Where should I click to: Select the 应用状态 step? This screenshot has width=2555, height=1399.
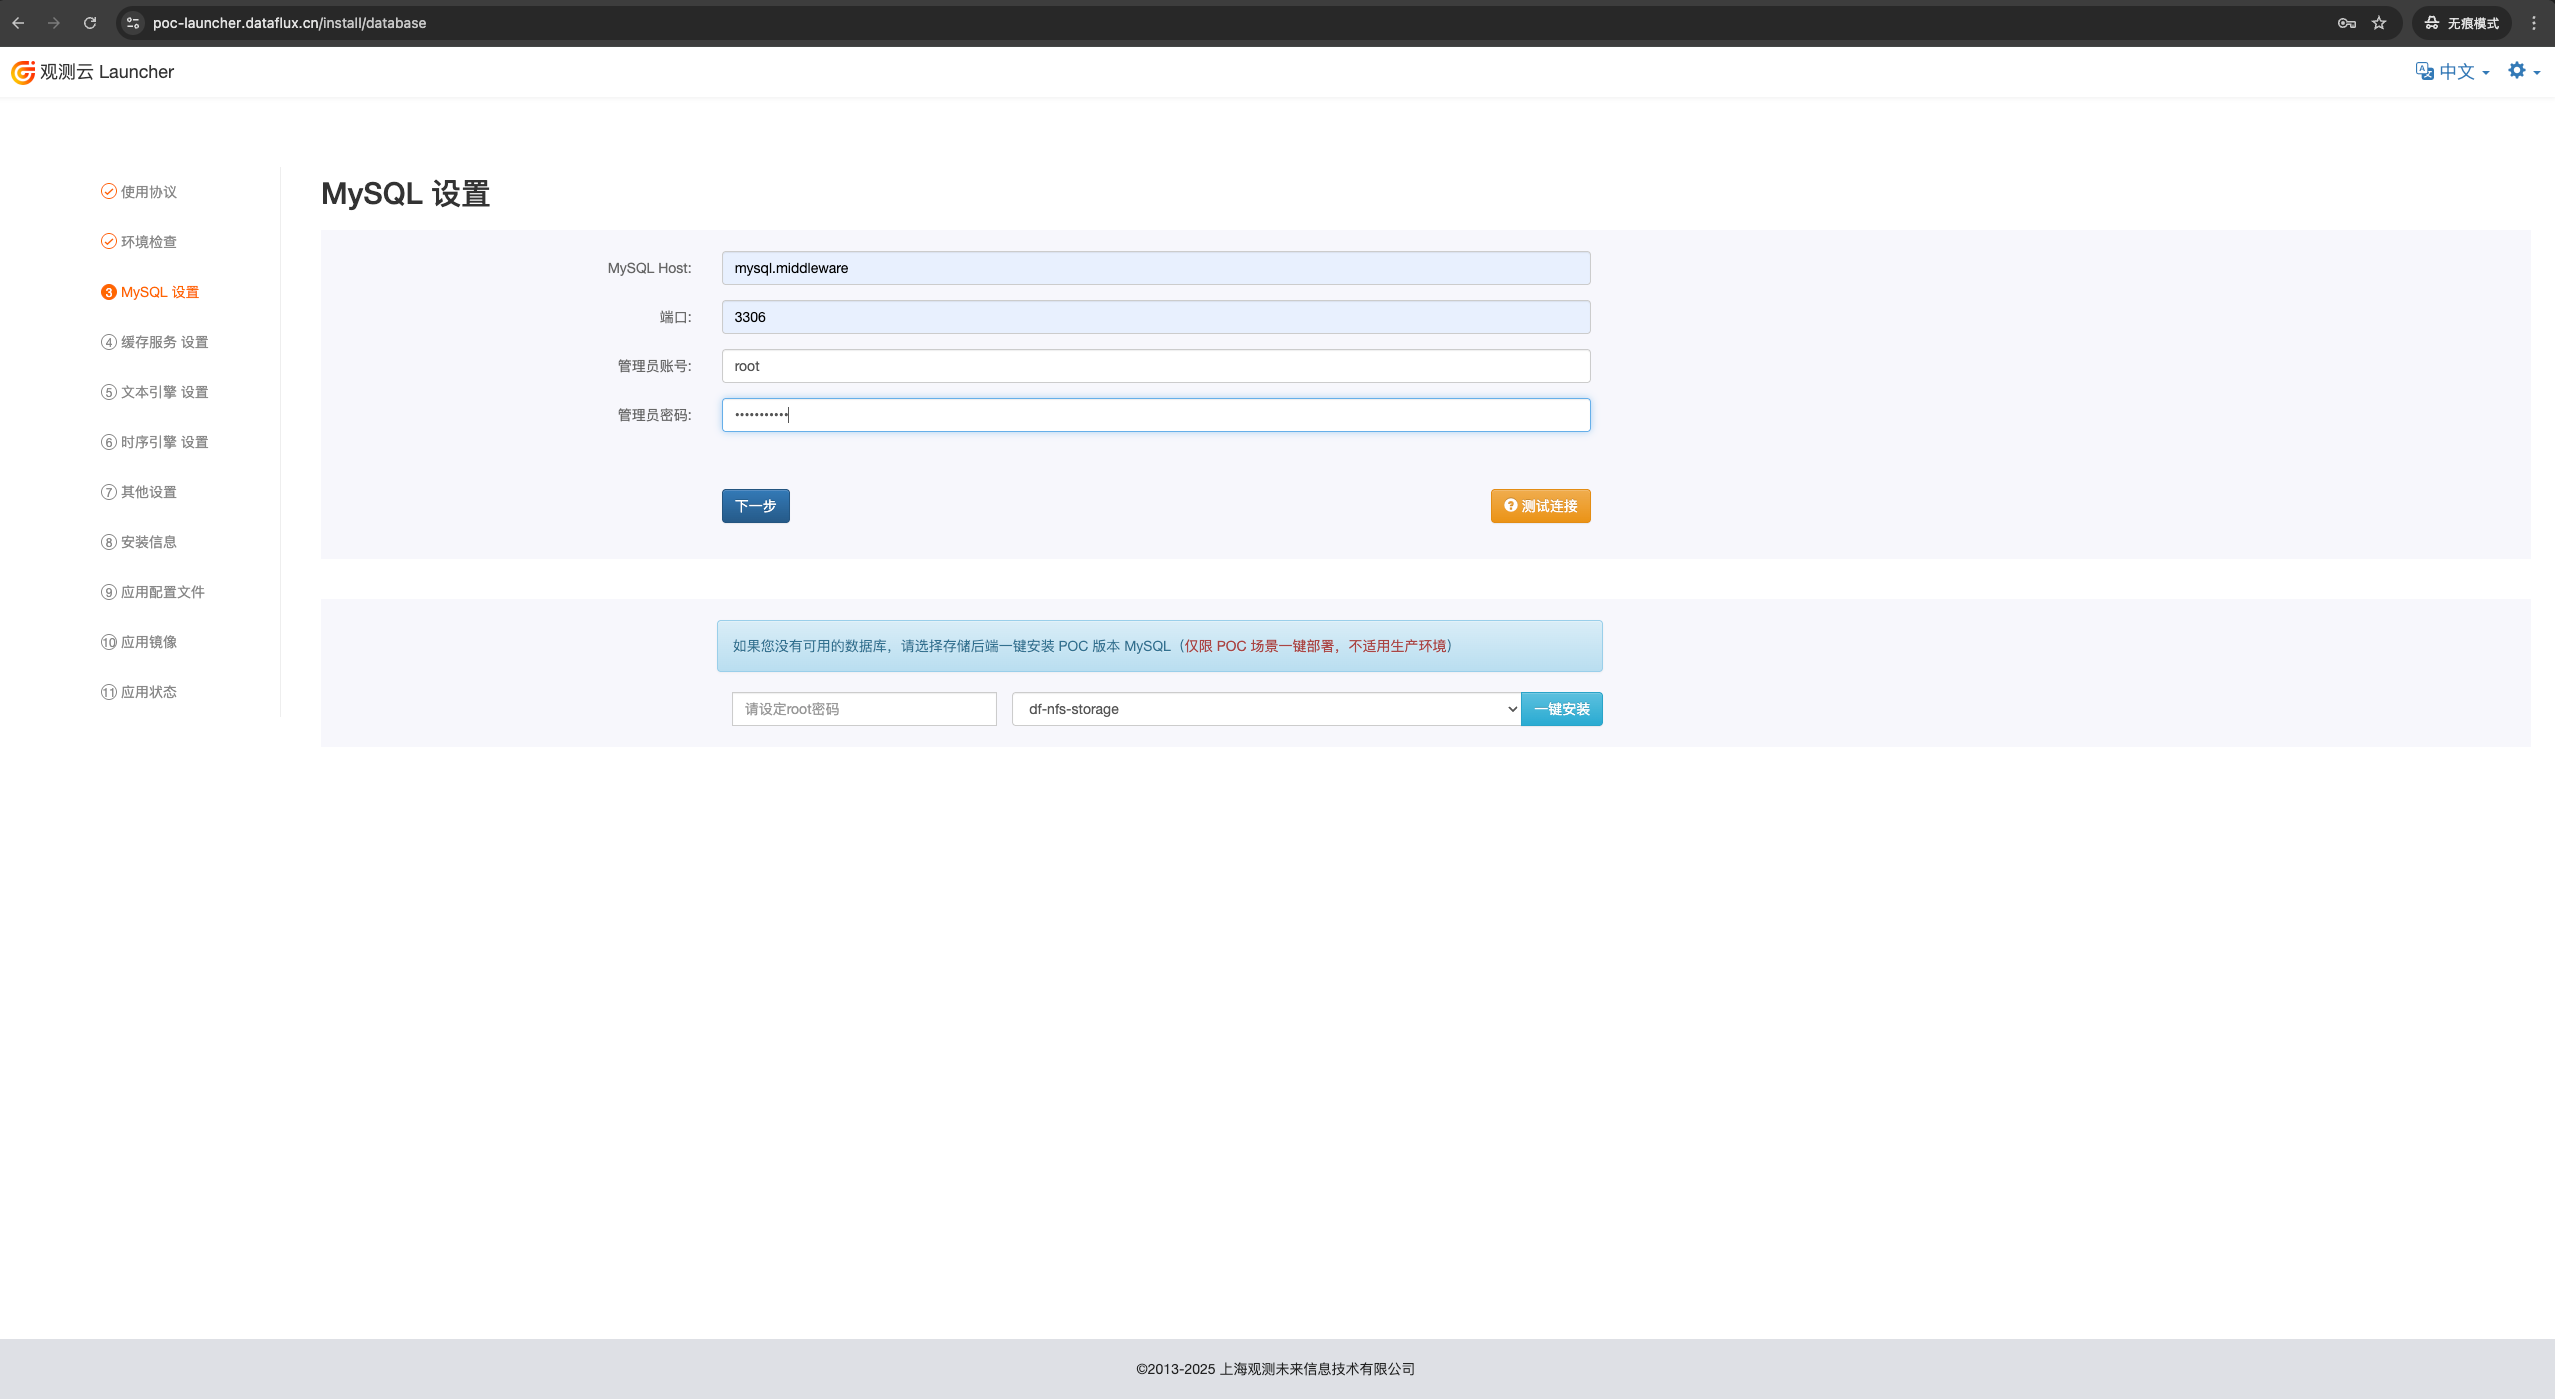138,692
